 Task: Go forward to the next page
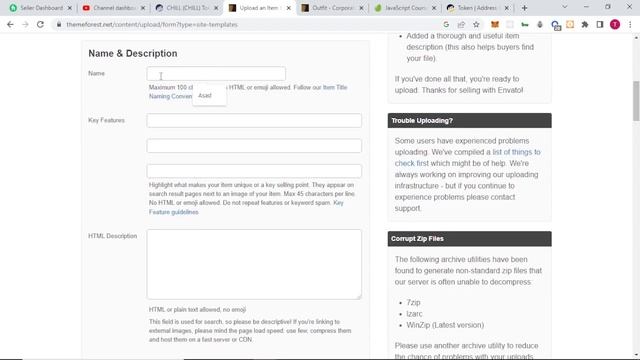pyautogui.click(x=25, y=24)
